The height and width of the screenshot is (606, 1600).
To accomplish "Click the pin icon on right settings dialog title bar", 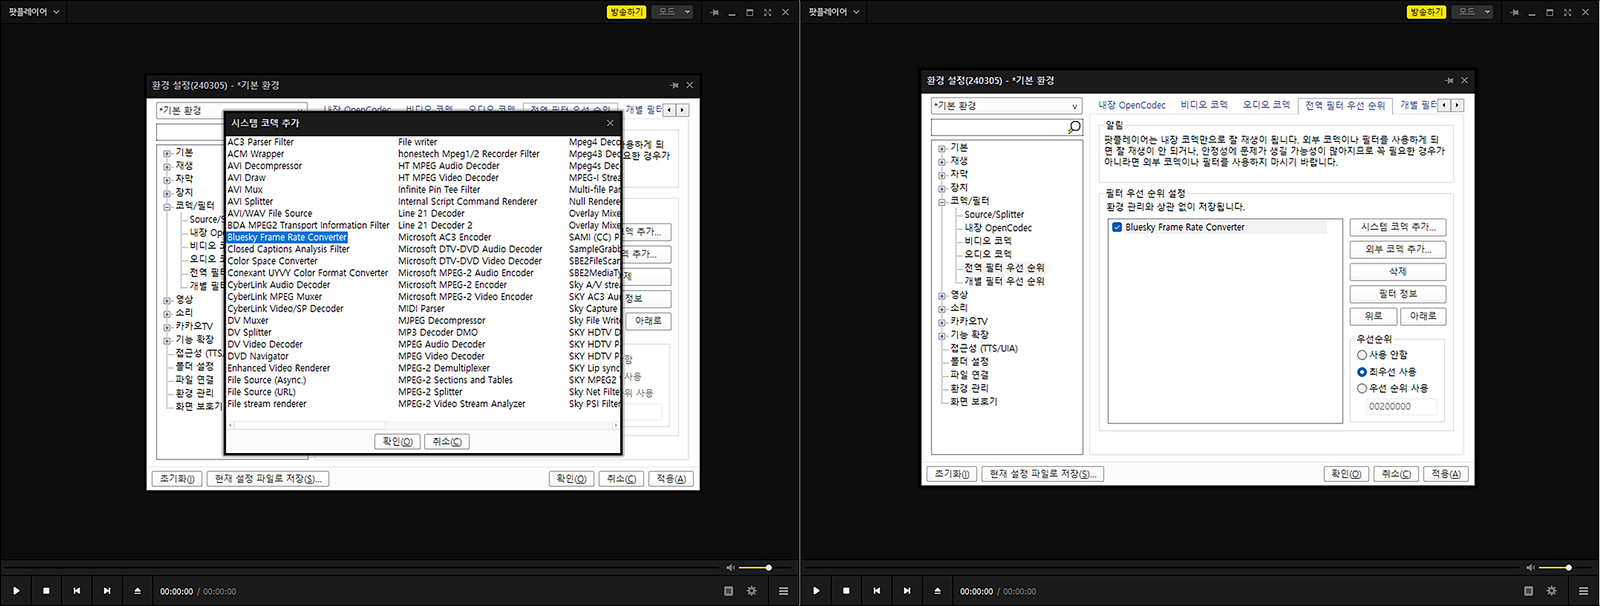I will [x=1449, y=81].
